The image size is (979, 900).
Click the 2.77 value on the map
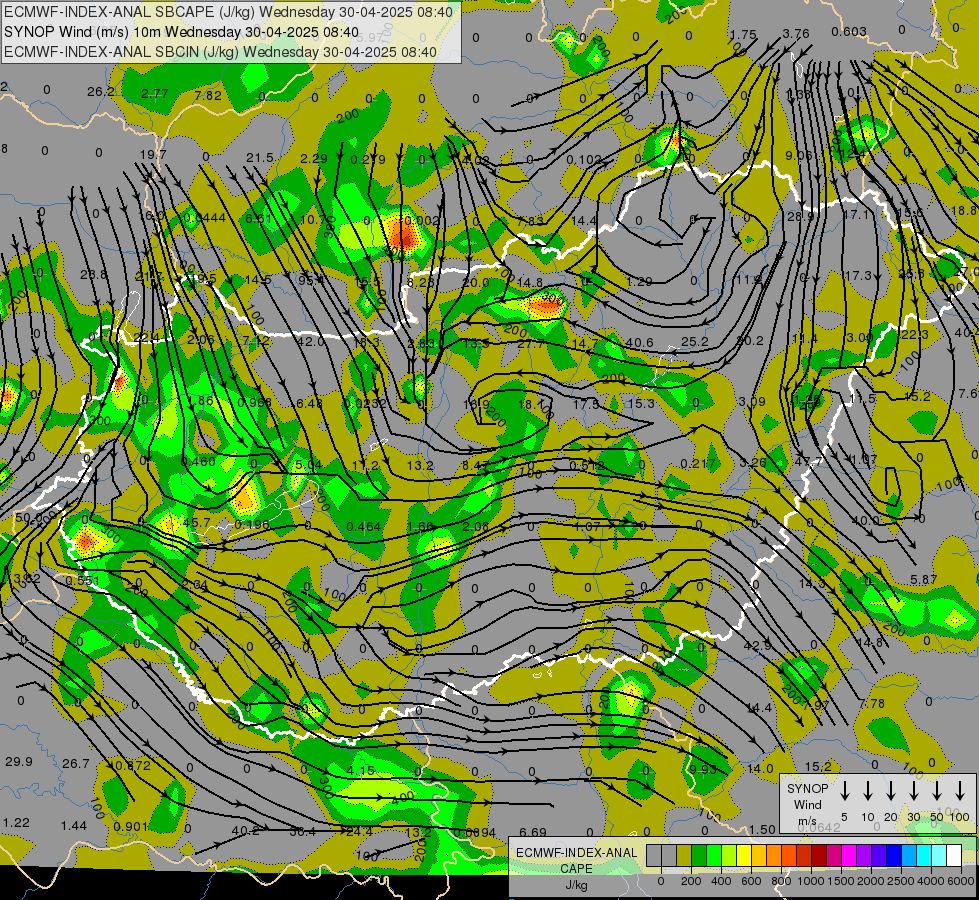155,94
